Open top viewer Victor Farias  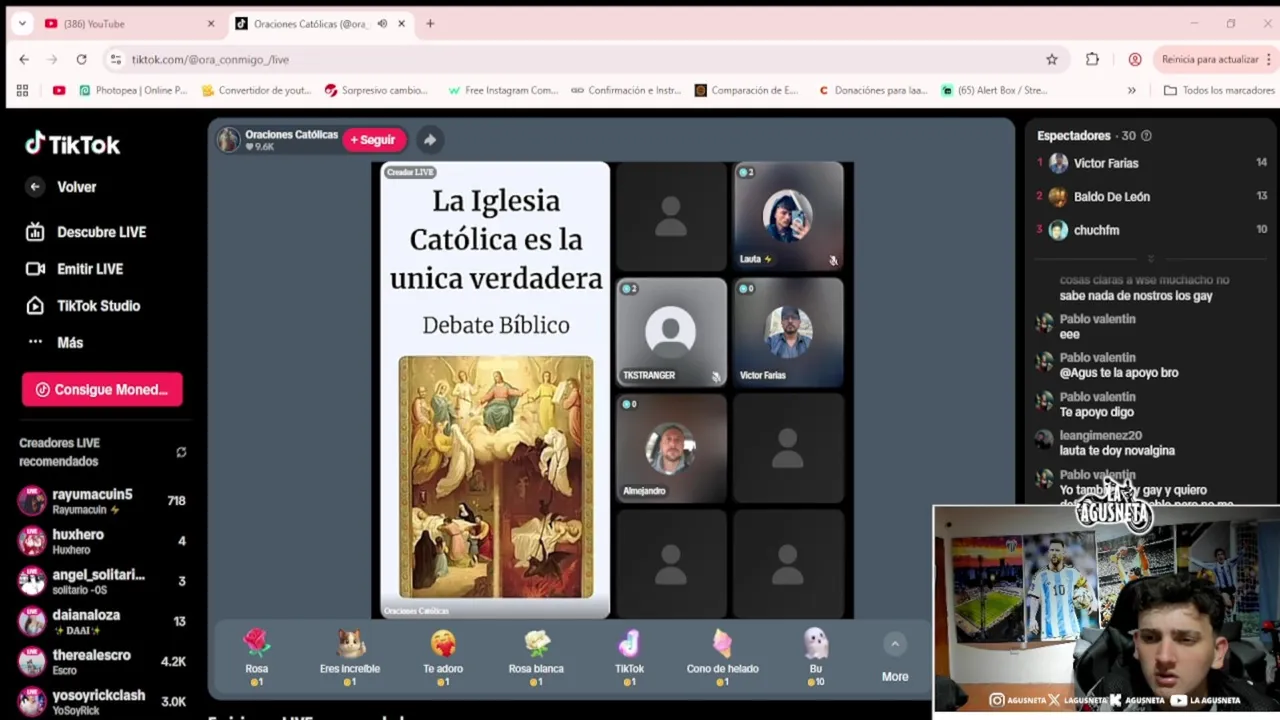pyautogui.click(x=1150, y=163)
